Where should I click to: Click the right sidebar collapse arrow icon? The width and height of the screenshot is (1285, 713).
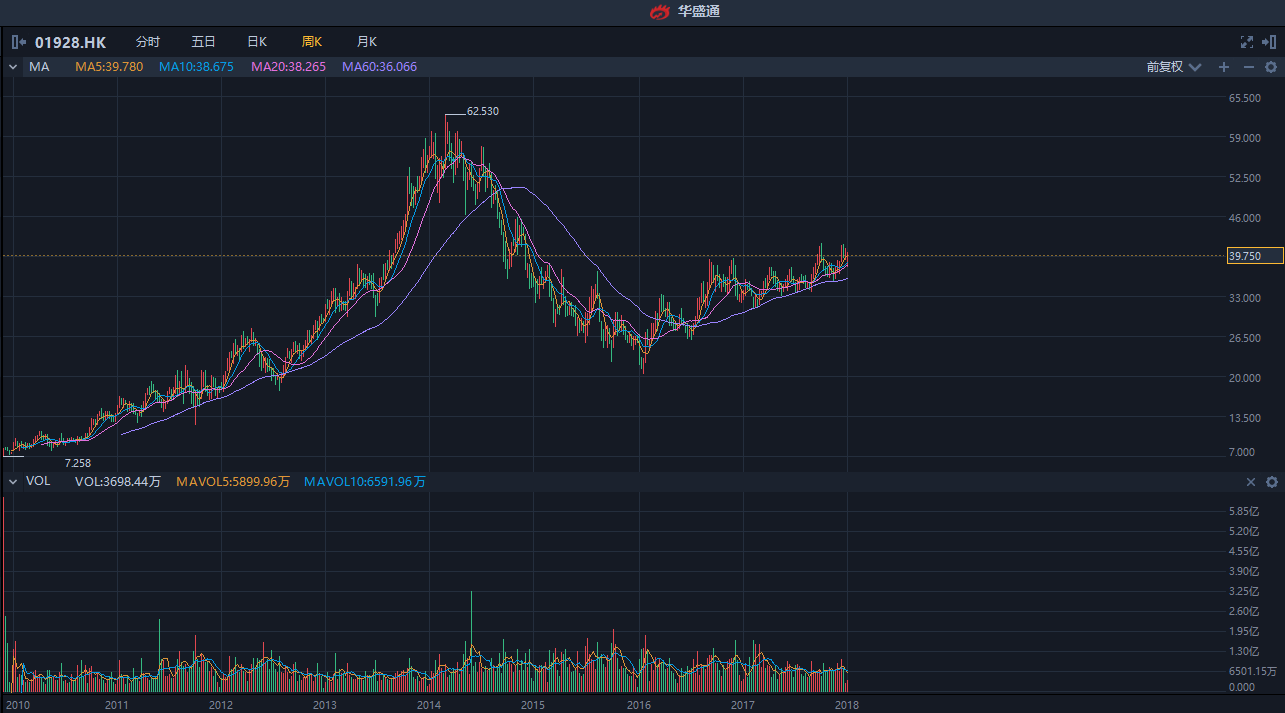pyautogui.click(x=1270, y=42)
